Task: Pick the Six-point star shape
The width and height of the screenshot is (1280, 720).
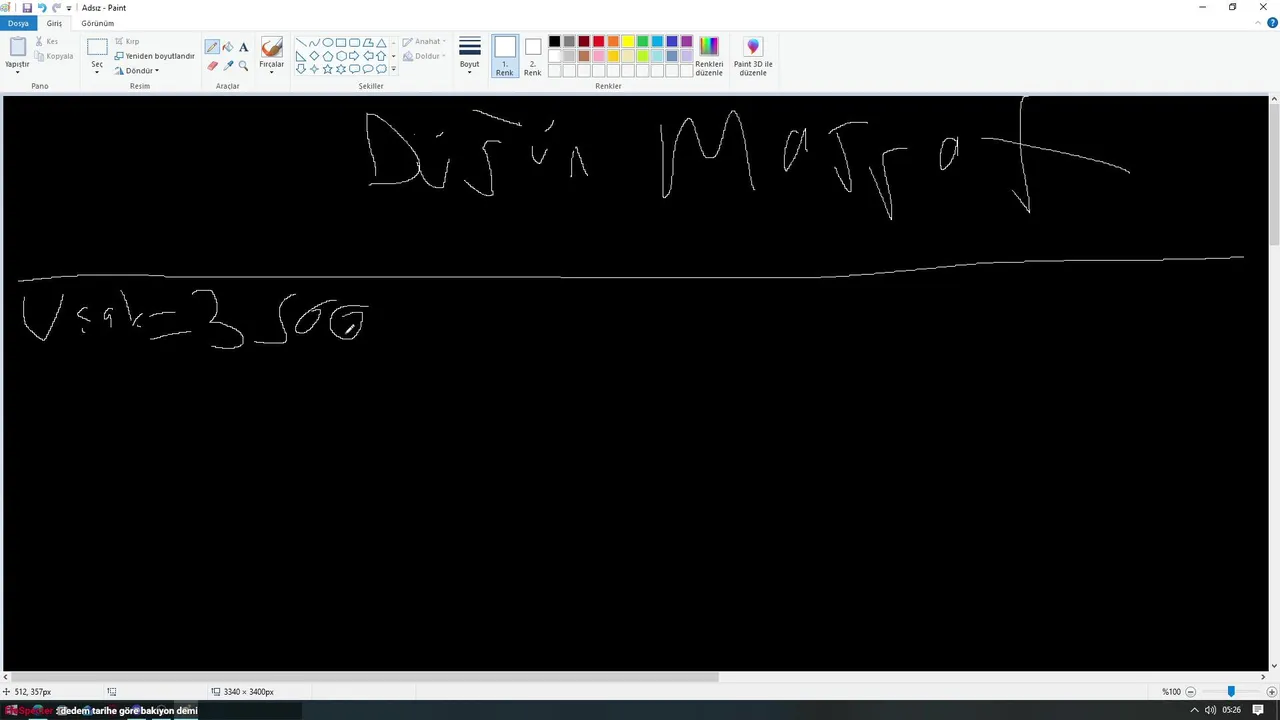Action: coord(341,69)
